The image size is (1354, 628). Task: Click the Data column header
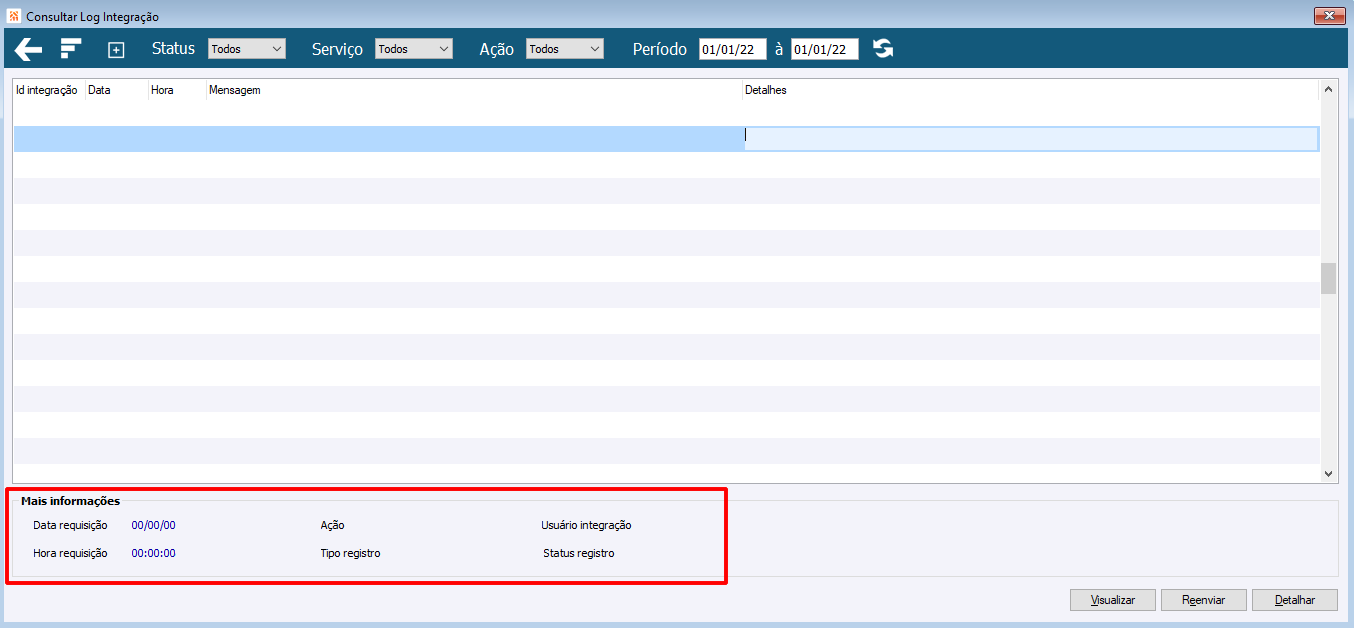pos(117,90)
